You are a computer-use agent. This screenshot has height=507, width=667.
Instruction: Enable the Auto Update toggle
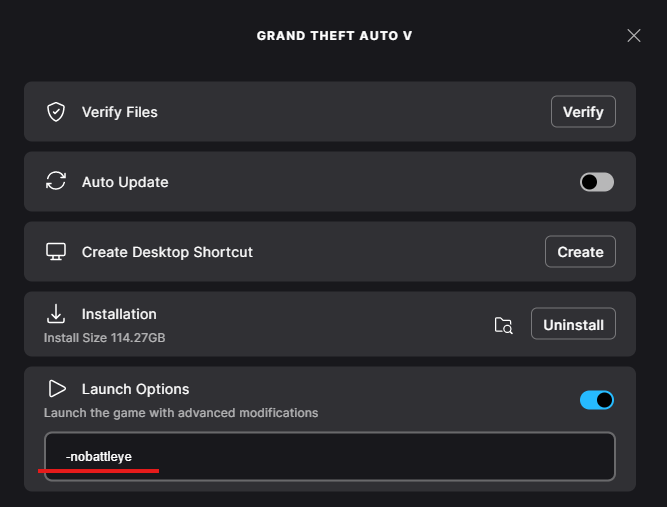pyautogui.click(x=597, y=182)
